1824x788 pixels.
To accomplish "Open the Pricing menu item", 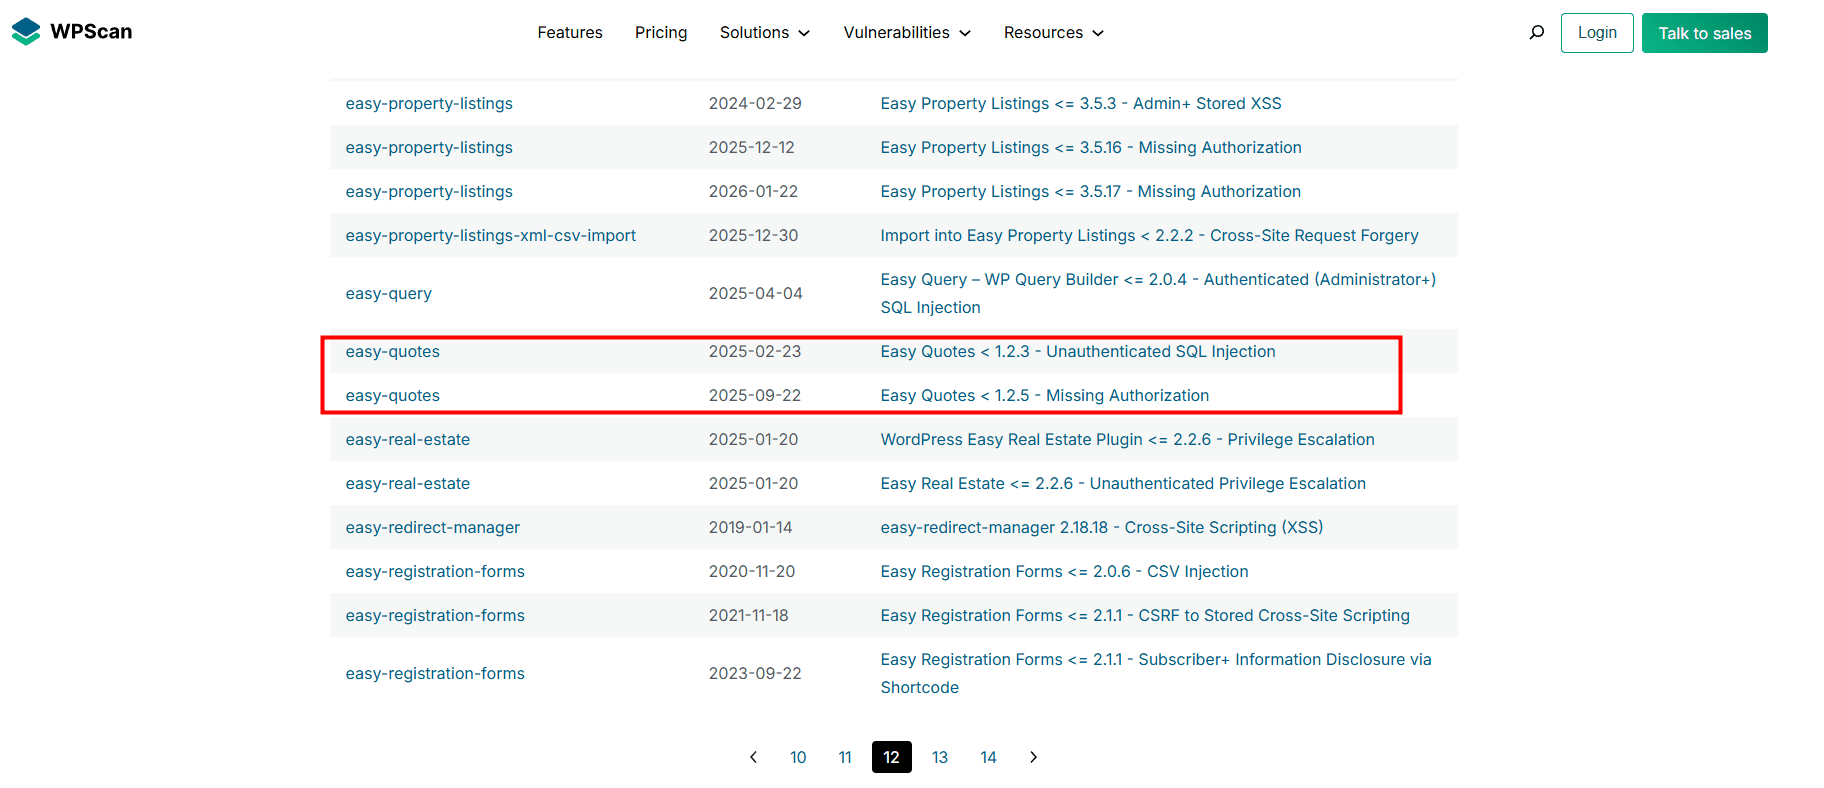I will pos(660,33).
